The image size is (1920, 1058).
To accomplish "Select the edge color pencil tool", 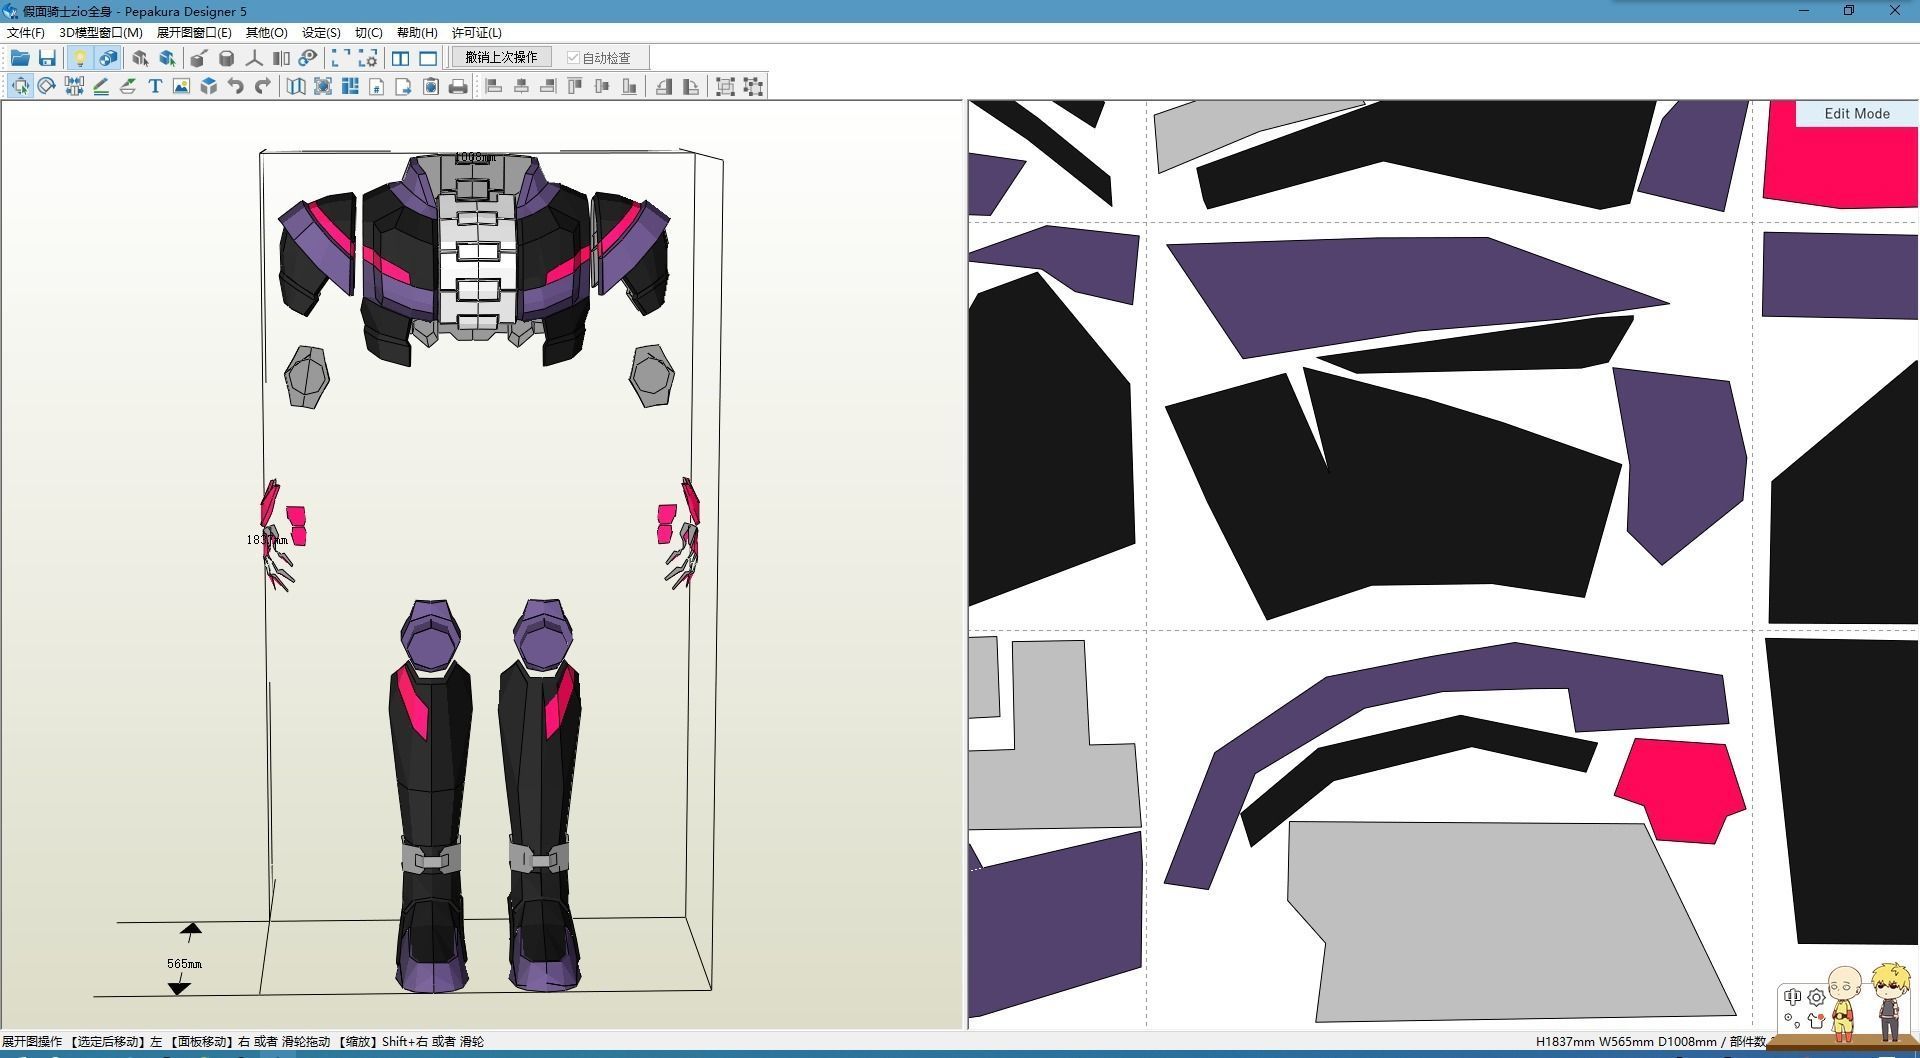I will click(x=101, y=86).
